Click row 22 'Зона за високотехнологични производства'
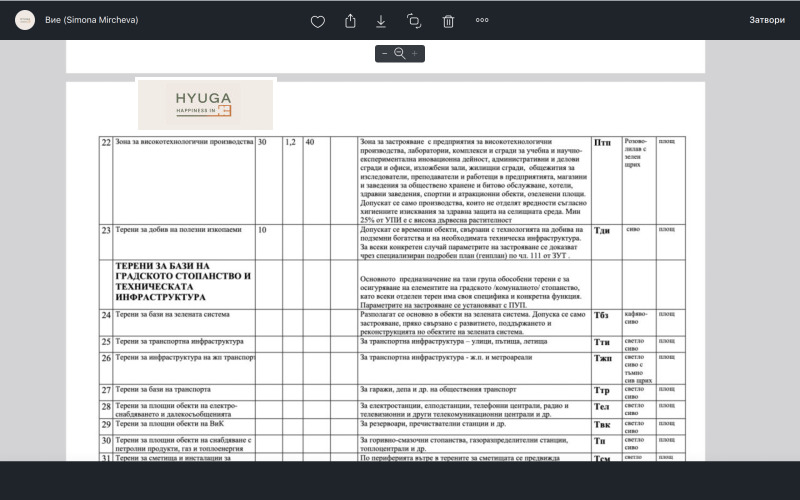The width and height of the screenshot is (800, 500). pyautogui.click(x=184, y=143)
